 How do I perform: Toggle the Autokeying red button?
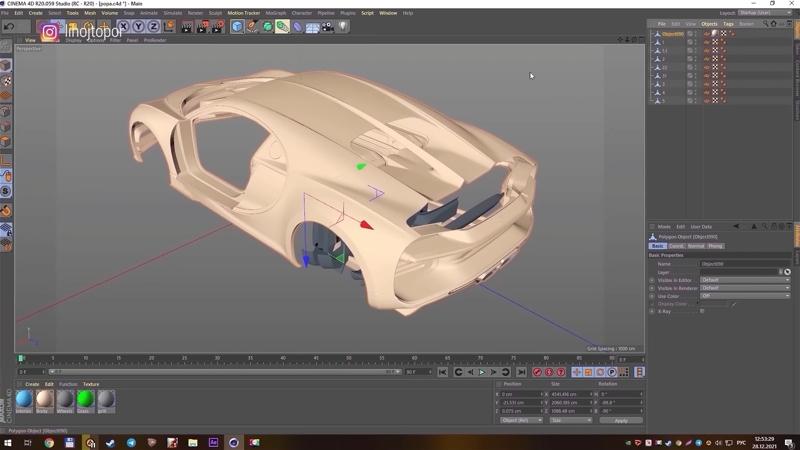tap(548, 372)
